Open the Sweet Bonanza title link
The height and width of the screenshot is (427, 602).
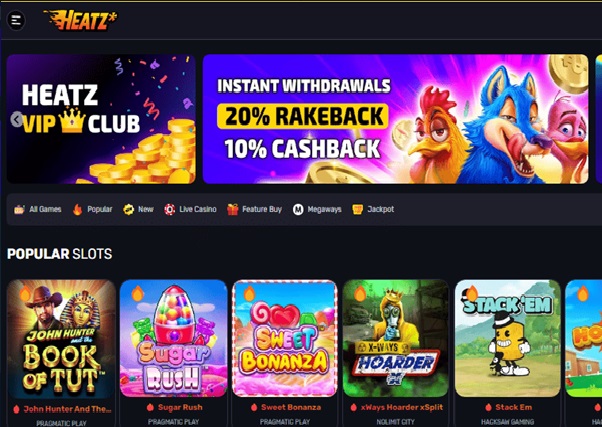[291, 407]
